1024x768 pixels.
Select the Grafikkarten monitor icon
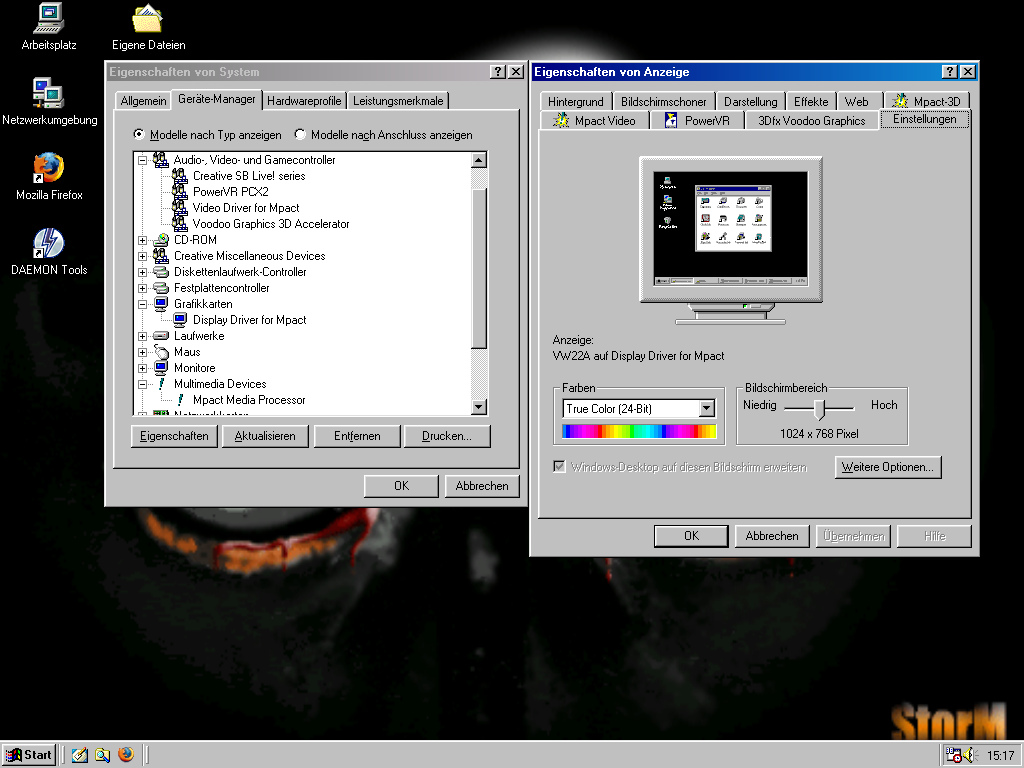(x=161, y=304)
